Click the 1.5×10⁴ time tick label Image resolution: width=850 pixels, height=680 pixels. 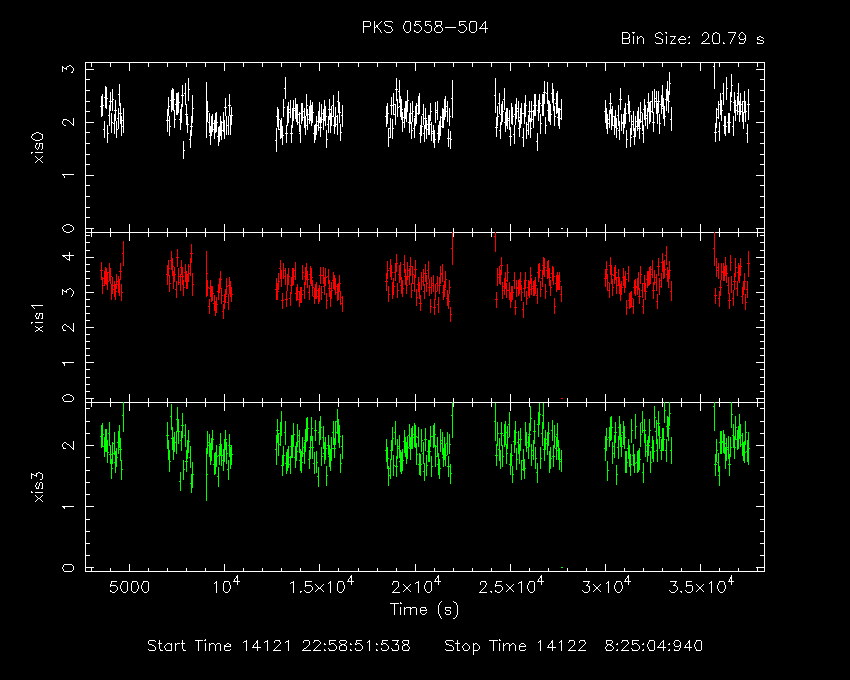[321, 586]
